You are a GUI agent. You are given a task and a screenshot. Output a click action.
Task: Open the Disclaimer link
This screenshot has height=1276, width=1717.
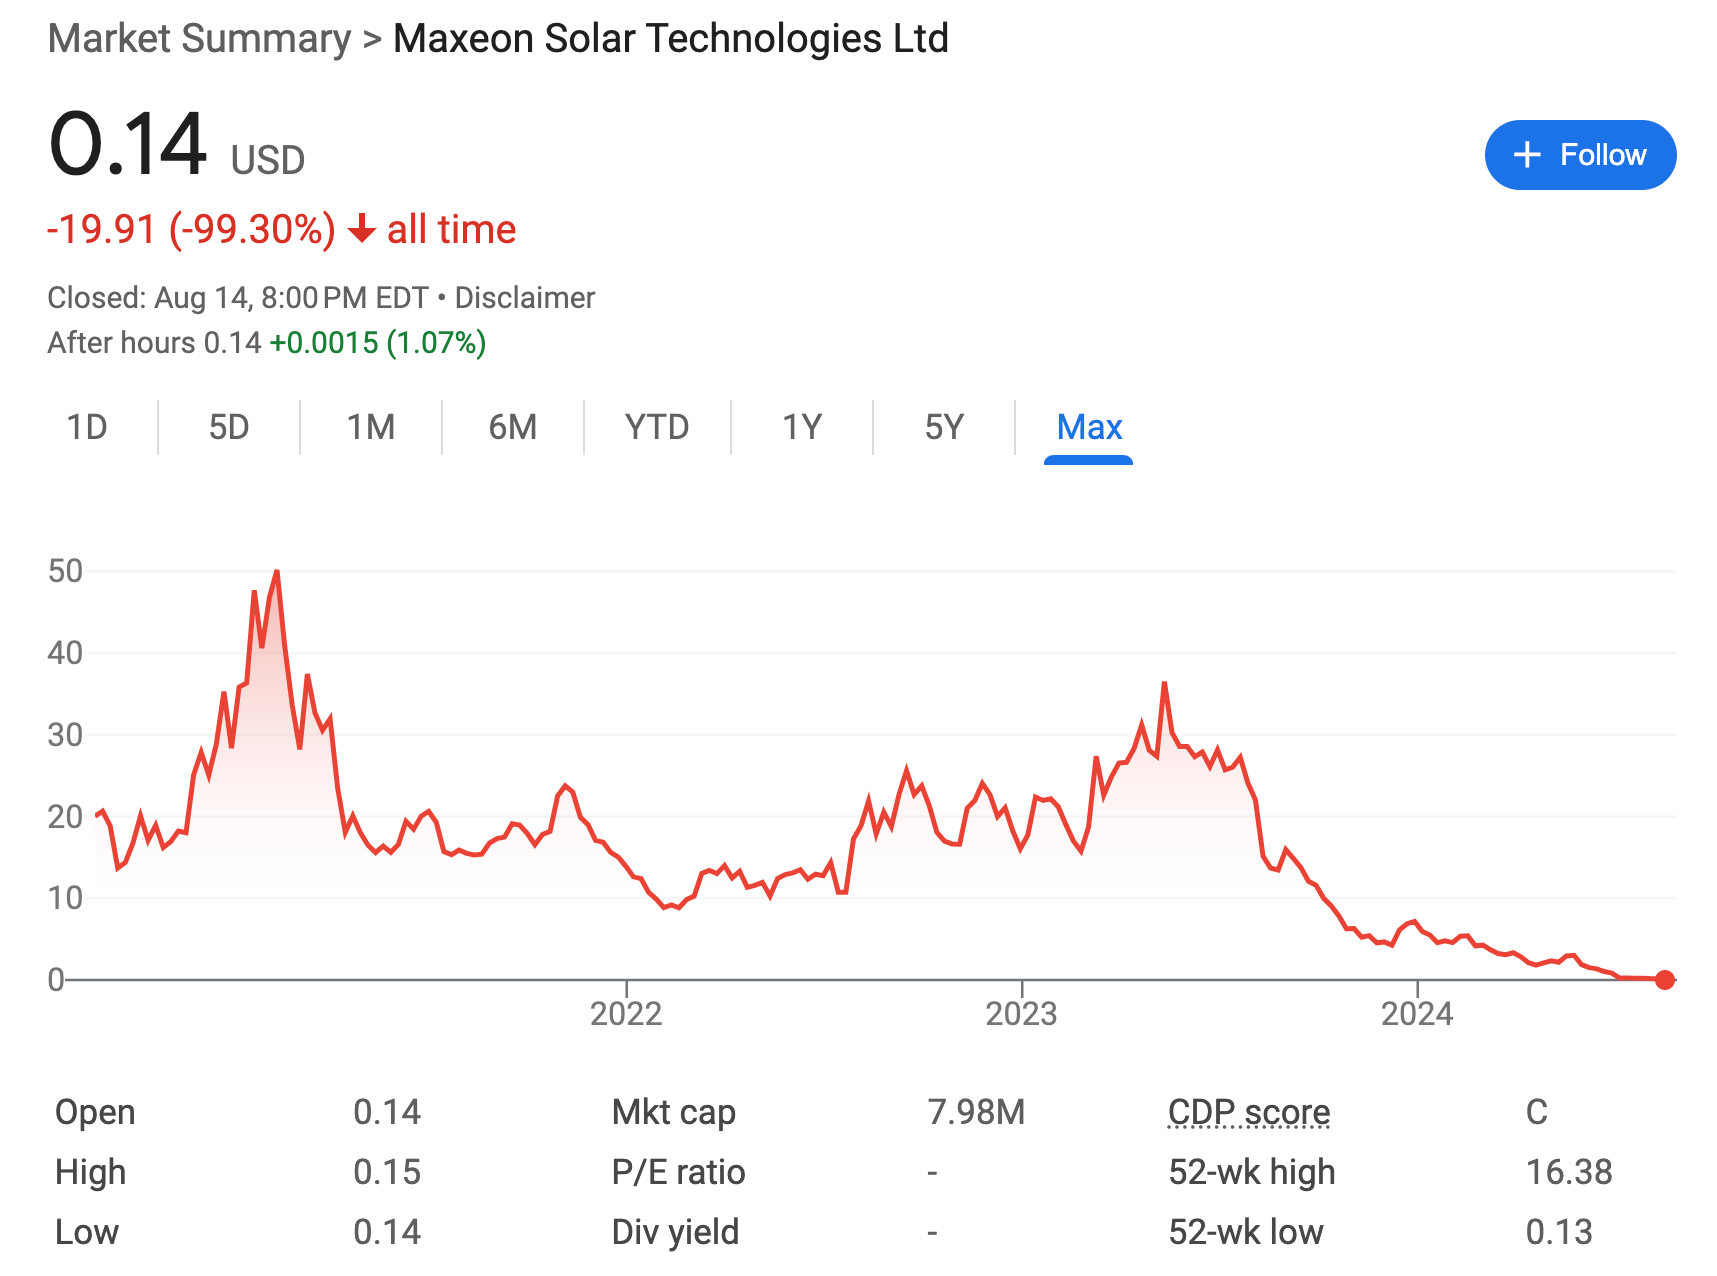pyautogui.click(x=524, y=297)
